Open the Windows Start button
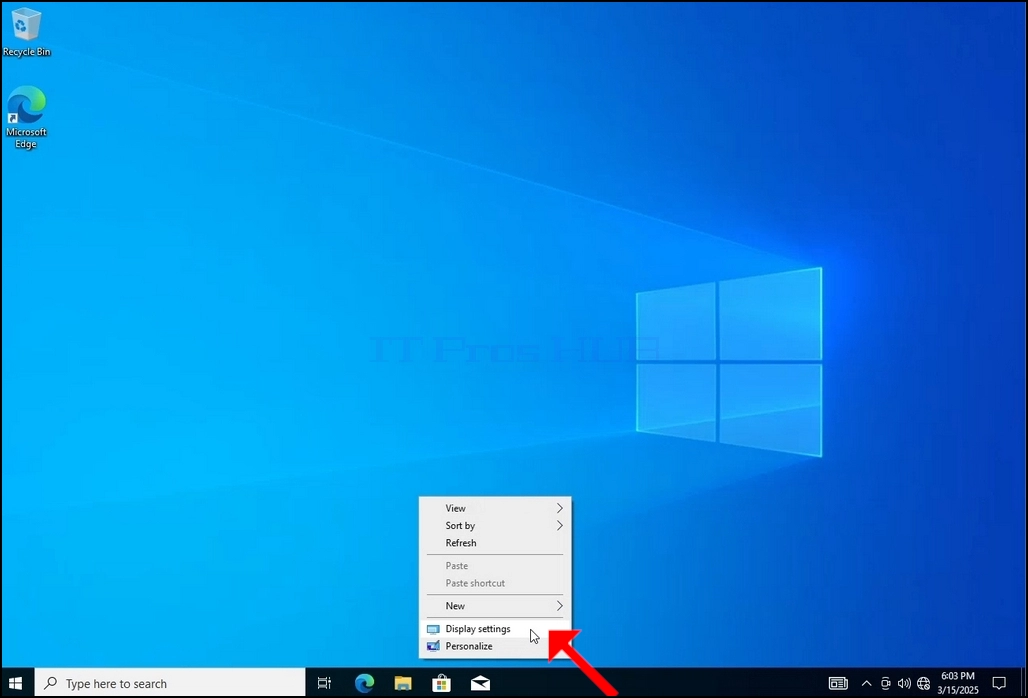1028x698 pixels. click(16, 684)
